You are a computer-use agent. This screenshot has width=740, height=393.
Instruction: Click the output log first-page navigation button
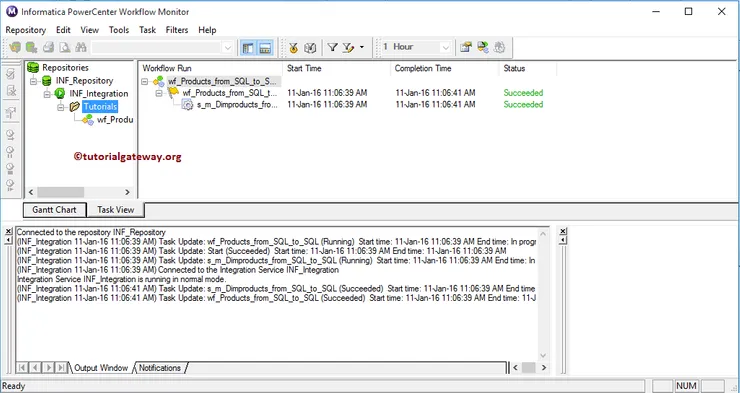pos(22,368)
